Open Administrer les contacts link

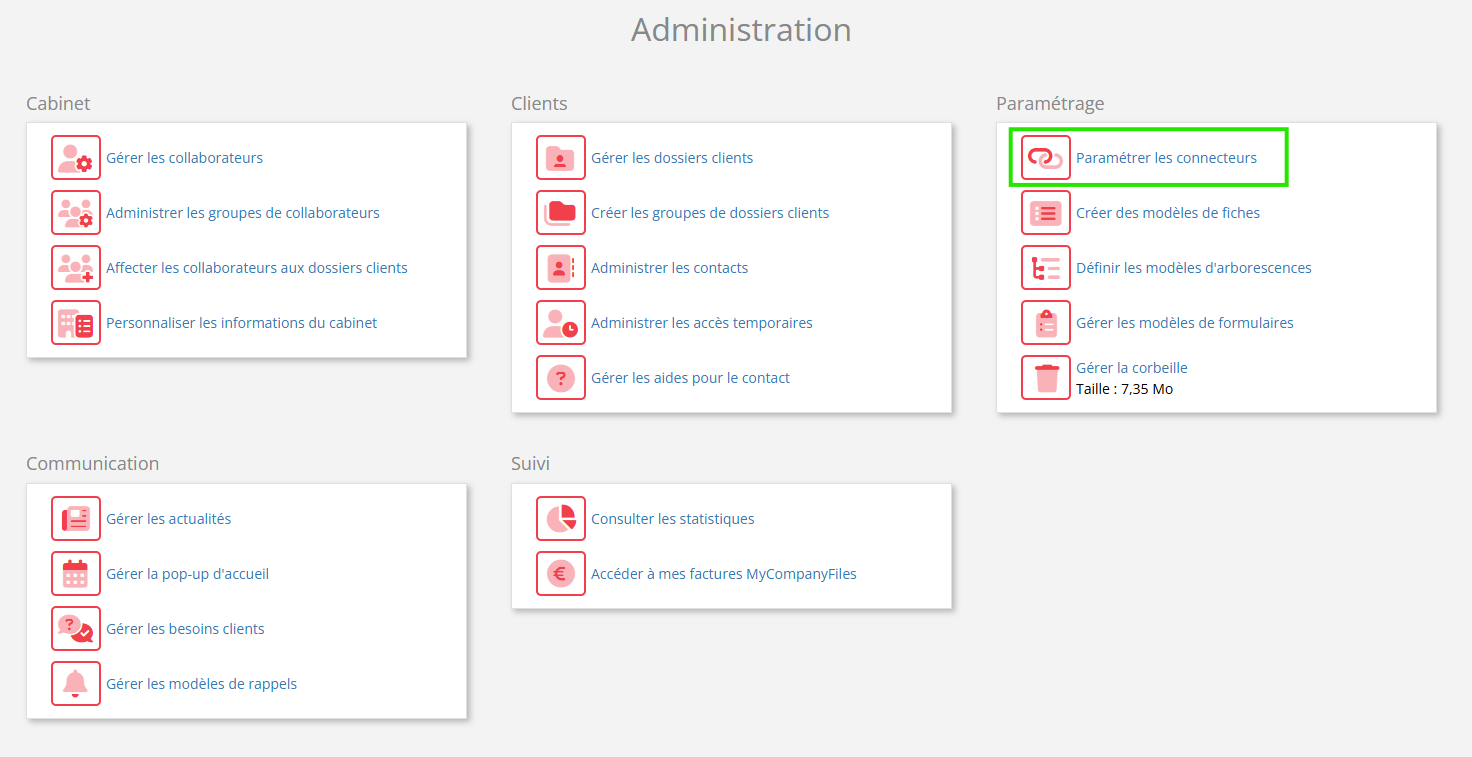tap(669, 268)
